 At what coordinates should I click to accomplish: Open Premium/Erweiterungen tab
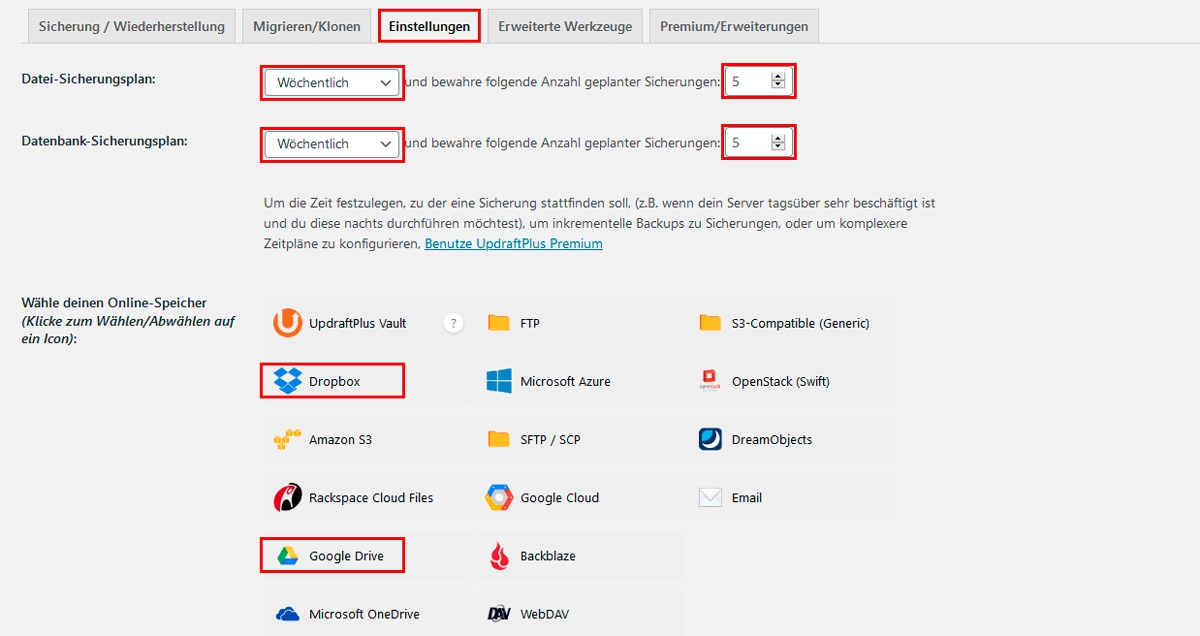pyautogui.click(x=734, y=27)
